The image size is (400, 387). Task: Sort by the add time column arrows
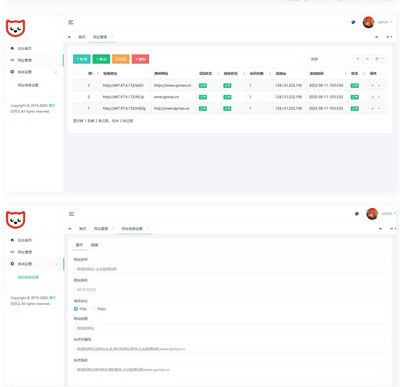click(345, 73)
